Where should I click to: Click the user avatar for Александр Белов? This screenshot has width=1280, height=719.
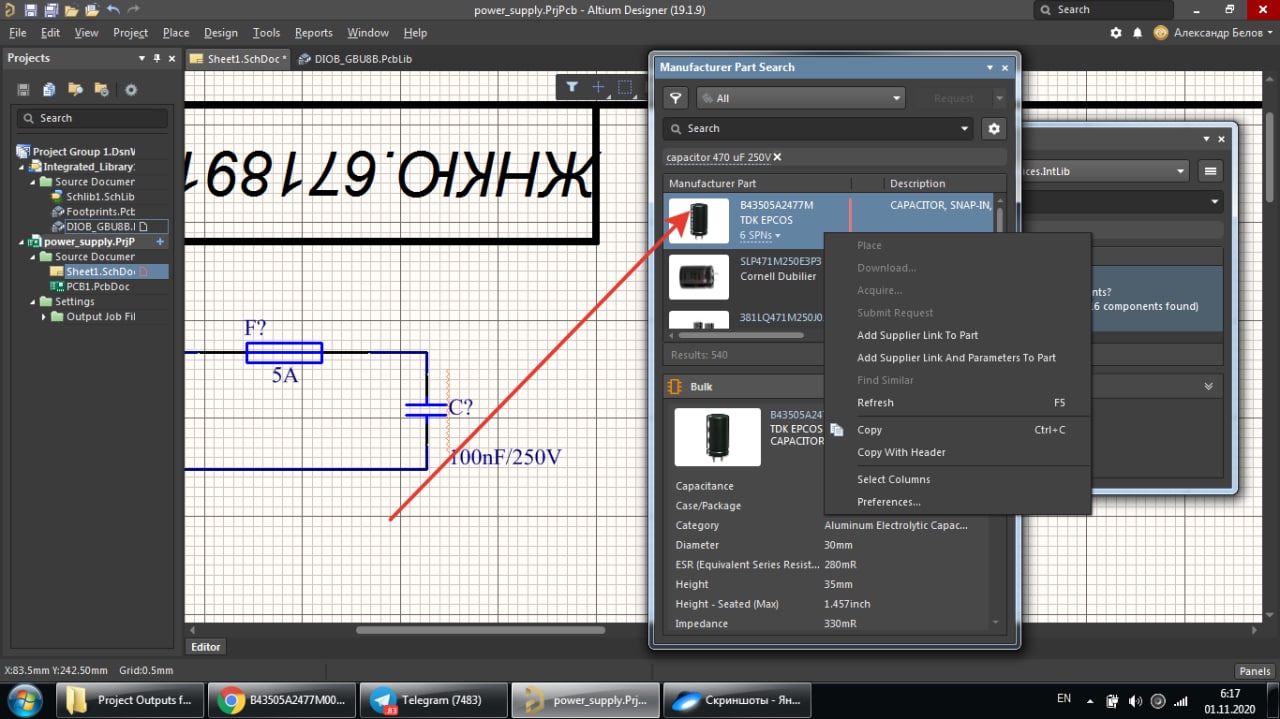tap(1160, 33)
